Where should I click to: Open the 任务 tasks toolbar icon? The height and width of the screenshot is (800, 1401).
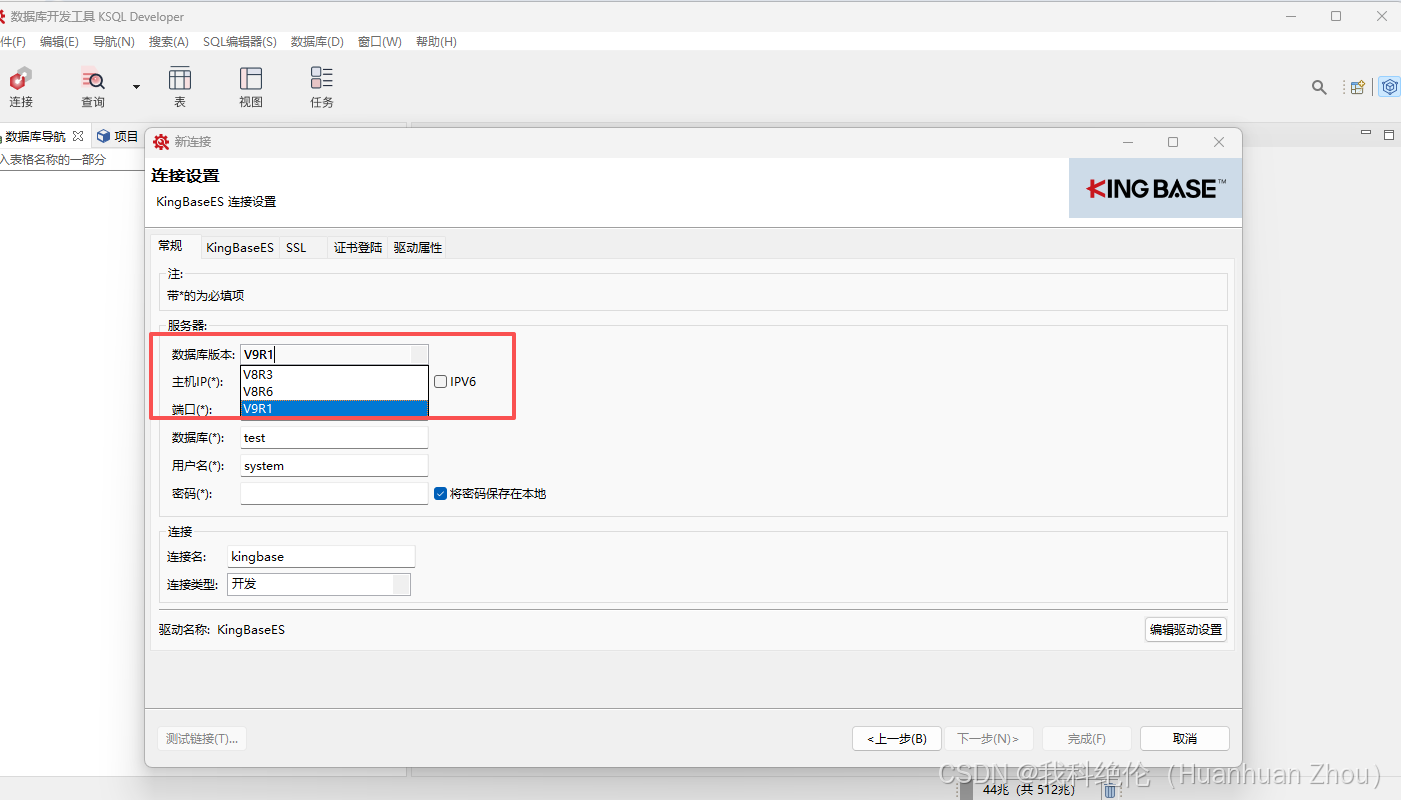click(x=322, y=87)
